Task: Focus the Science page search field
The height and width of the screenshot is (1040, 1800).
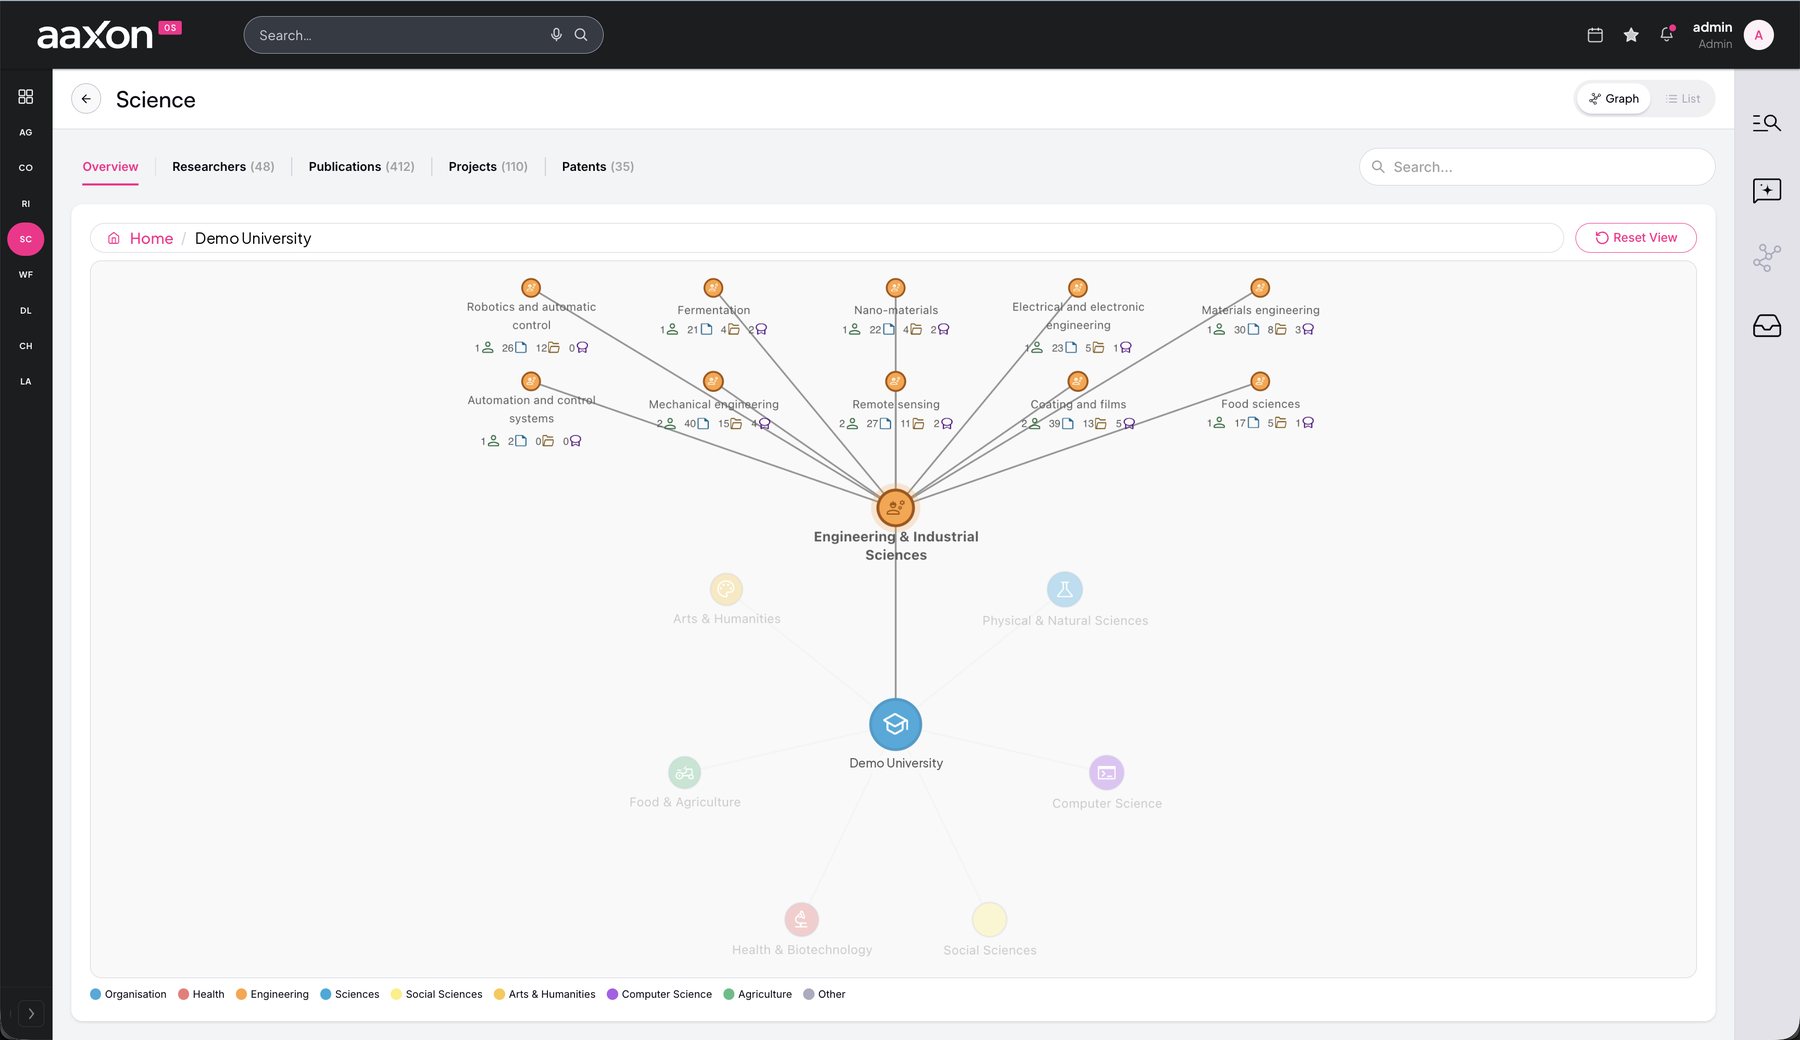Action: click(1537, 167)
